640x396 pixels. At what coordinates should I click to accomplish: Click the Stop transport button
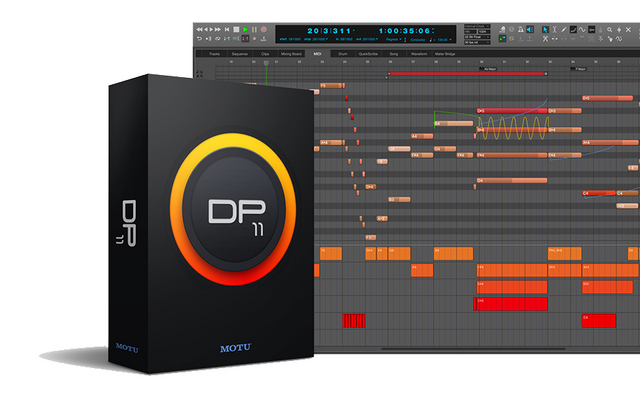pos(236,29)
